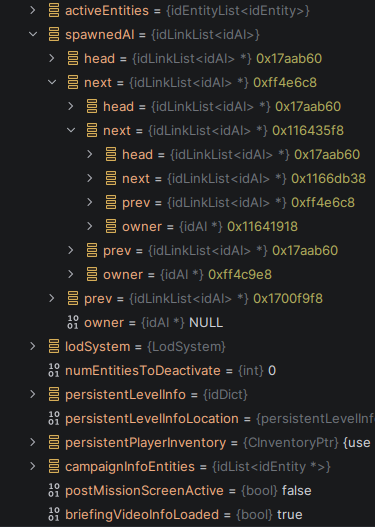Screen dimensions: 375x527
Task: Click the struct icon of prev 0xff4e6c8
Action: [x=111, y=202]
